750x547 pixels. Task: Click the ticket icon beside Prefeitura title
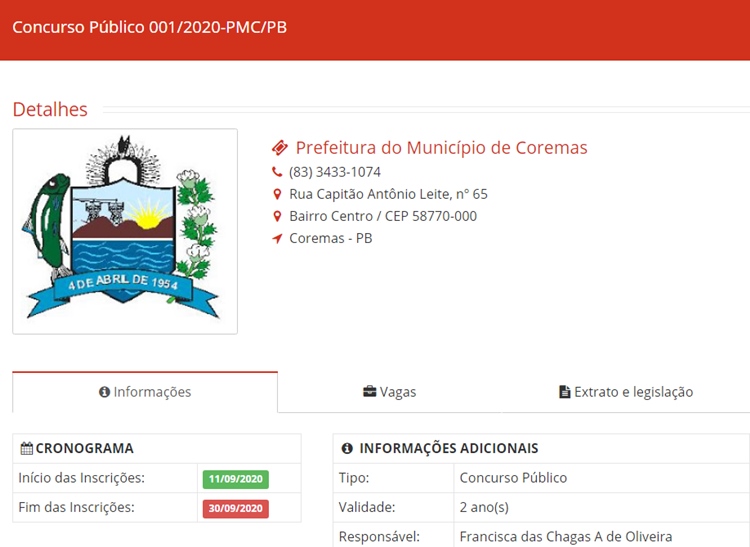(x=280, y=148)
